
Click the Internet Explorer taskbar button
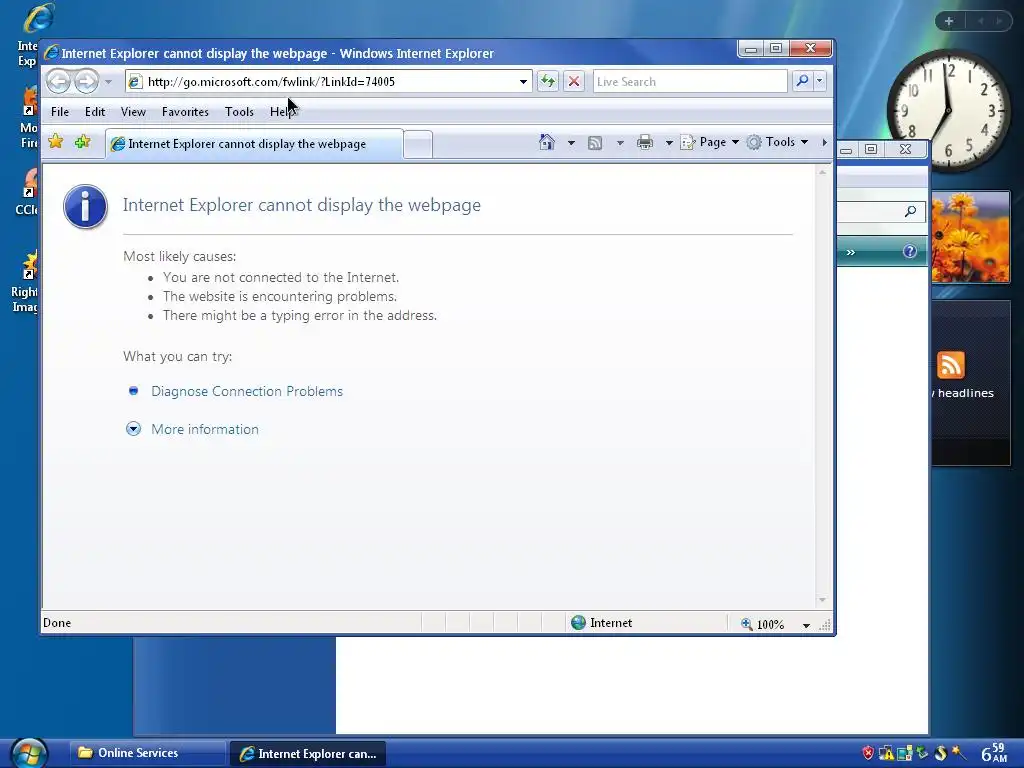coord(308,754)
